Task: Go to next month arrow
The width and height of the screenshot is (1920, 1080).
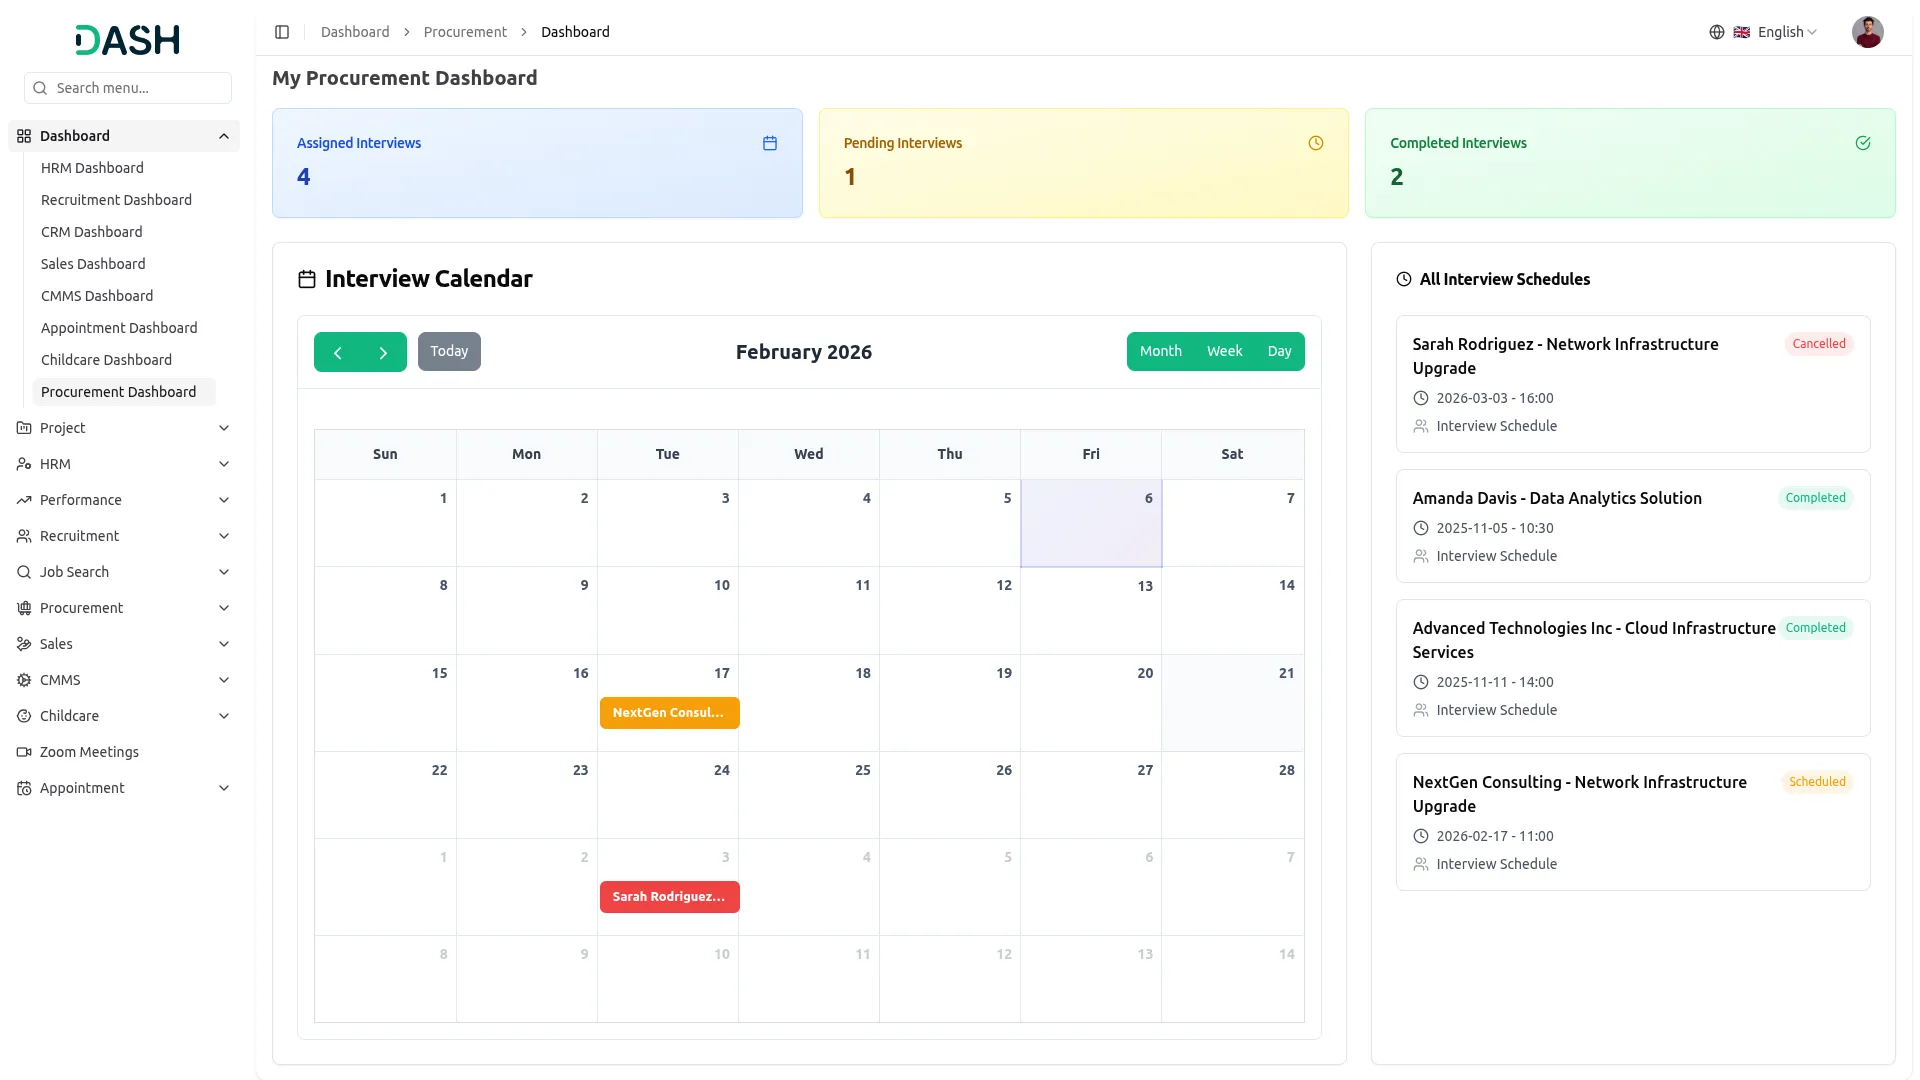Action: point(383,352)
